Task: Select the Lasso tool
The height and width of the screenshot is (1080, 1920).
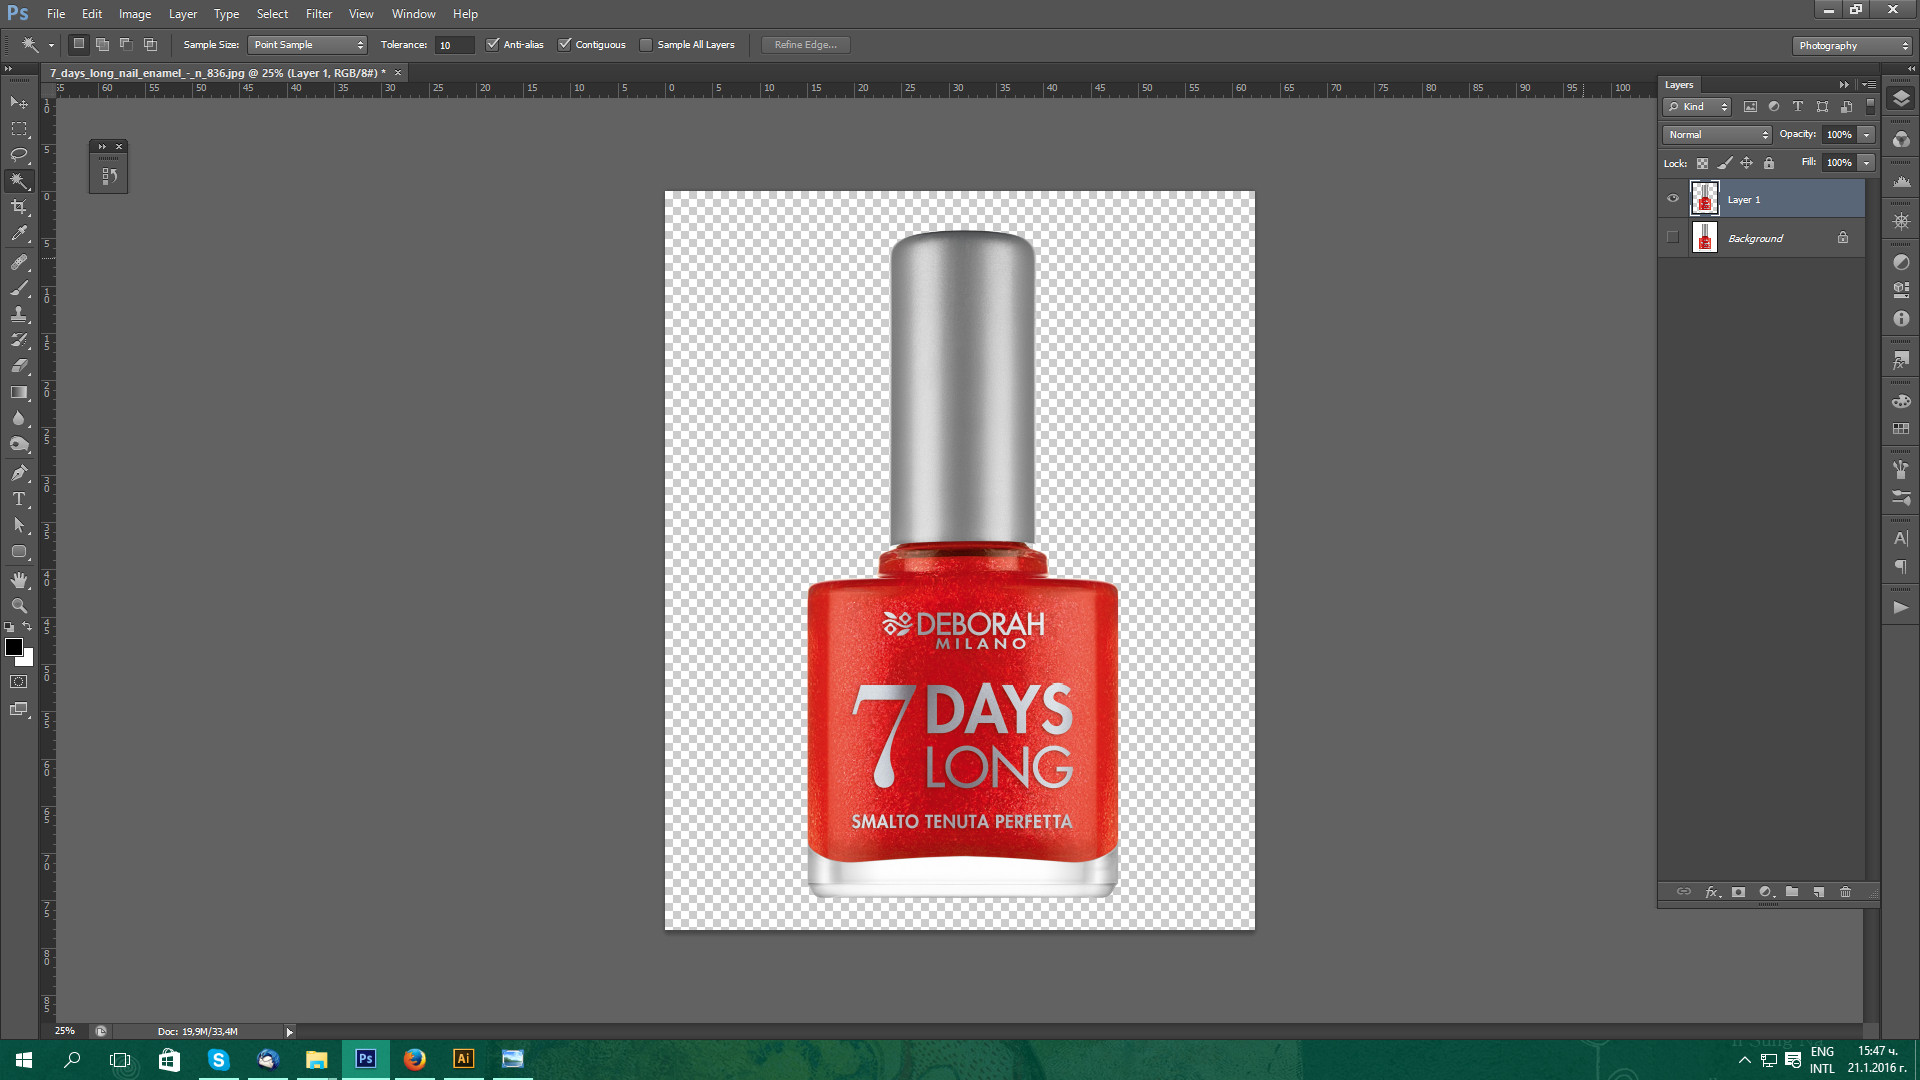Action: pyautogui.click(x=19, y=155)
